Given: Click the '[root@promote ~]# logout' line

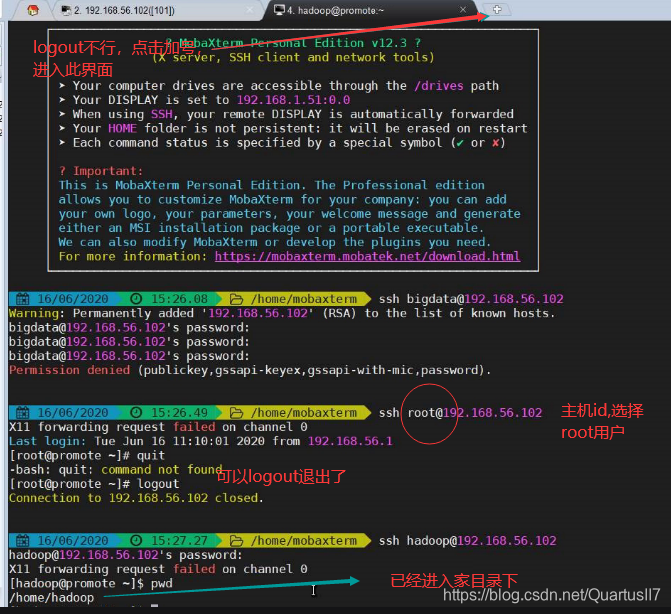Looking at the screenshot, I should [94, 484].
